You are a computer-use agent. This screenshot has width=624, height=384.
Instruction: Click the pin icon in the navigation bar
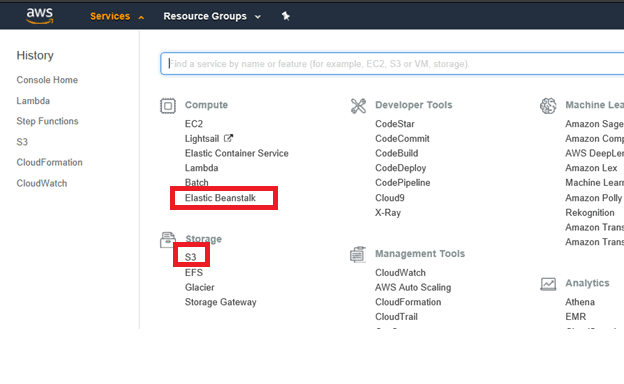(x=286, y=16)
